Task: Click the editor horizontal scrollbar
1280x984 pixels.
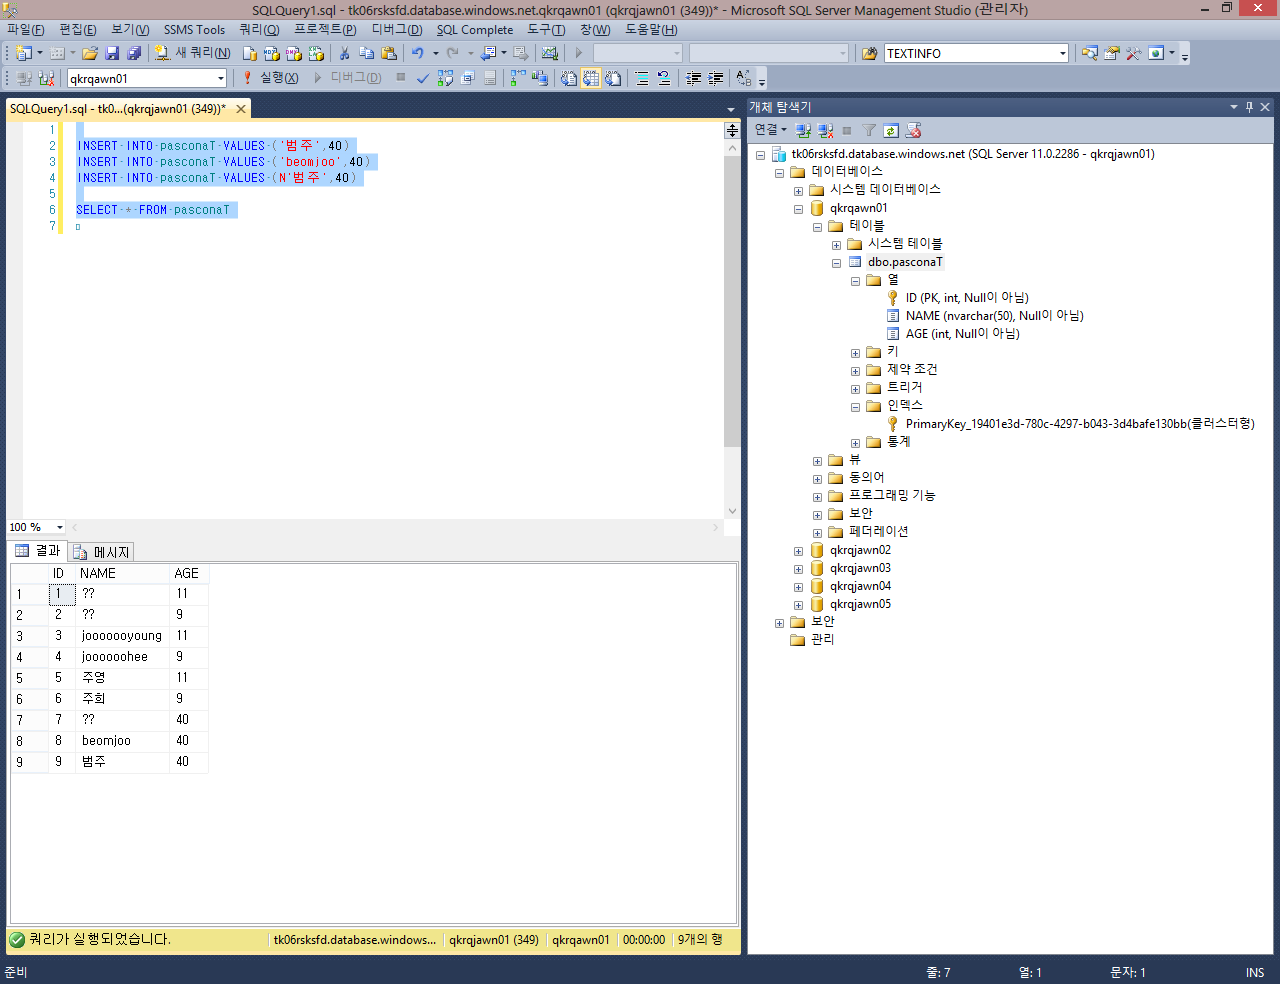Action: [x=396, y=527]
